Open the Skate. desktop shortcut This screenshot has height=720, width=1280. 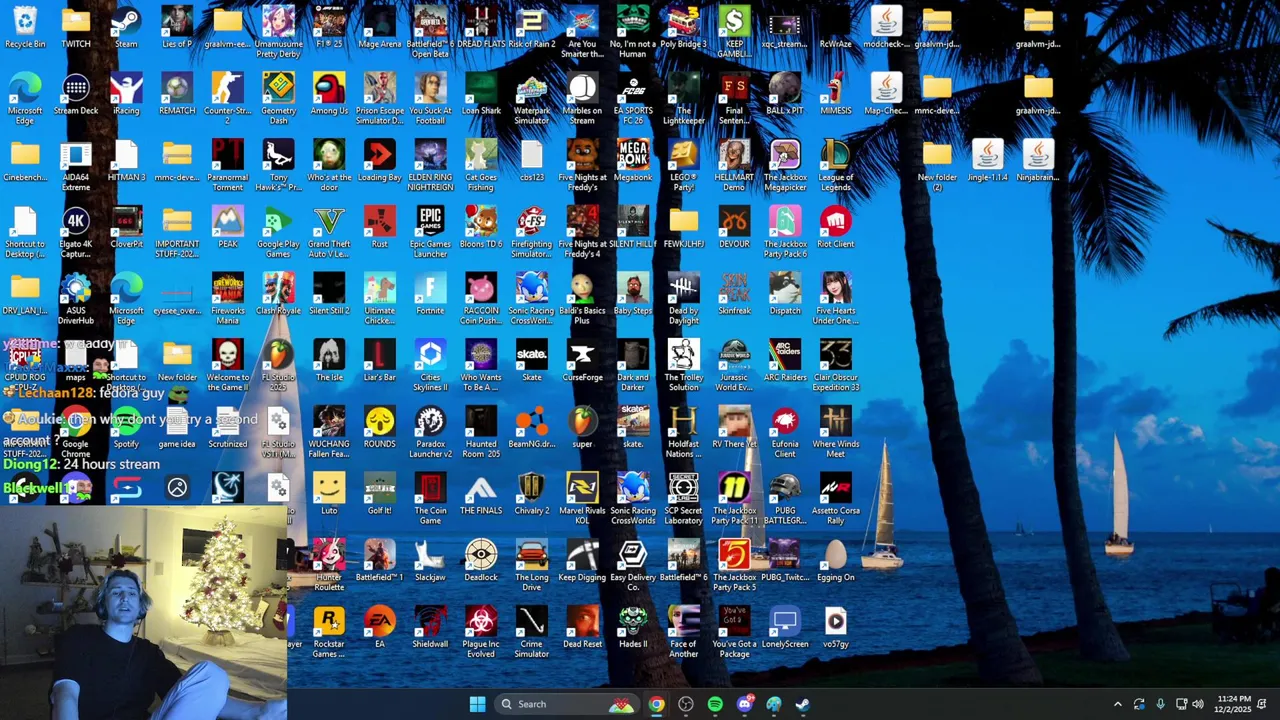(x=532, y=362)
